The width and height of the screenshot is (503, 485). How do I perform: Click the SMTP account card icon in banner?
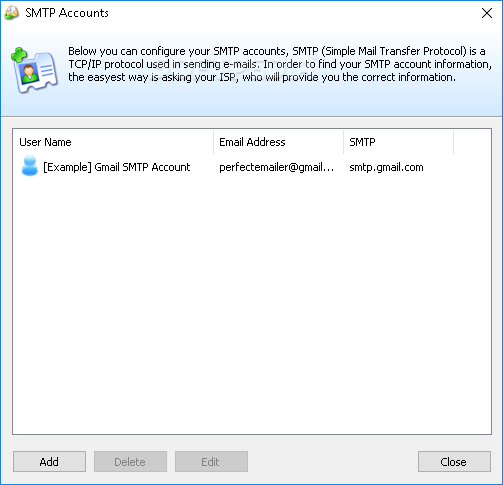34,69
